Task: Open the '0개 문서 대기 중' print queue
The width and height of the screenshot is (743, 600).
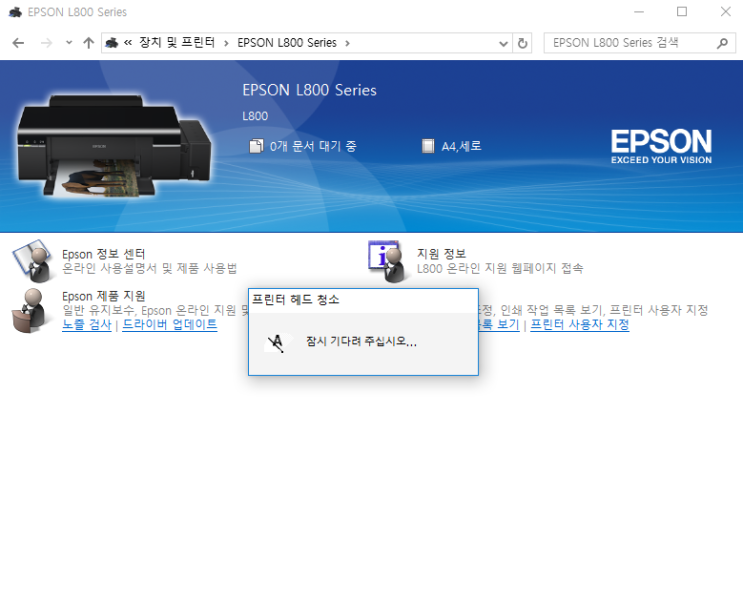Action: pyautogui.click(x=313, y=146)
